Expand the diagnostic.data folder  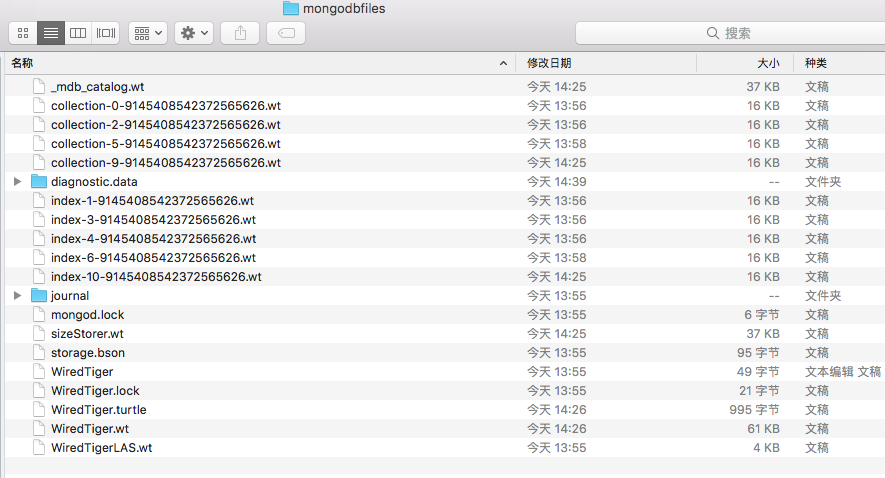[x=17, y=182]
